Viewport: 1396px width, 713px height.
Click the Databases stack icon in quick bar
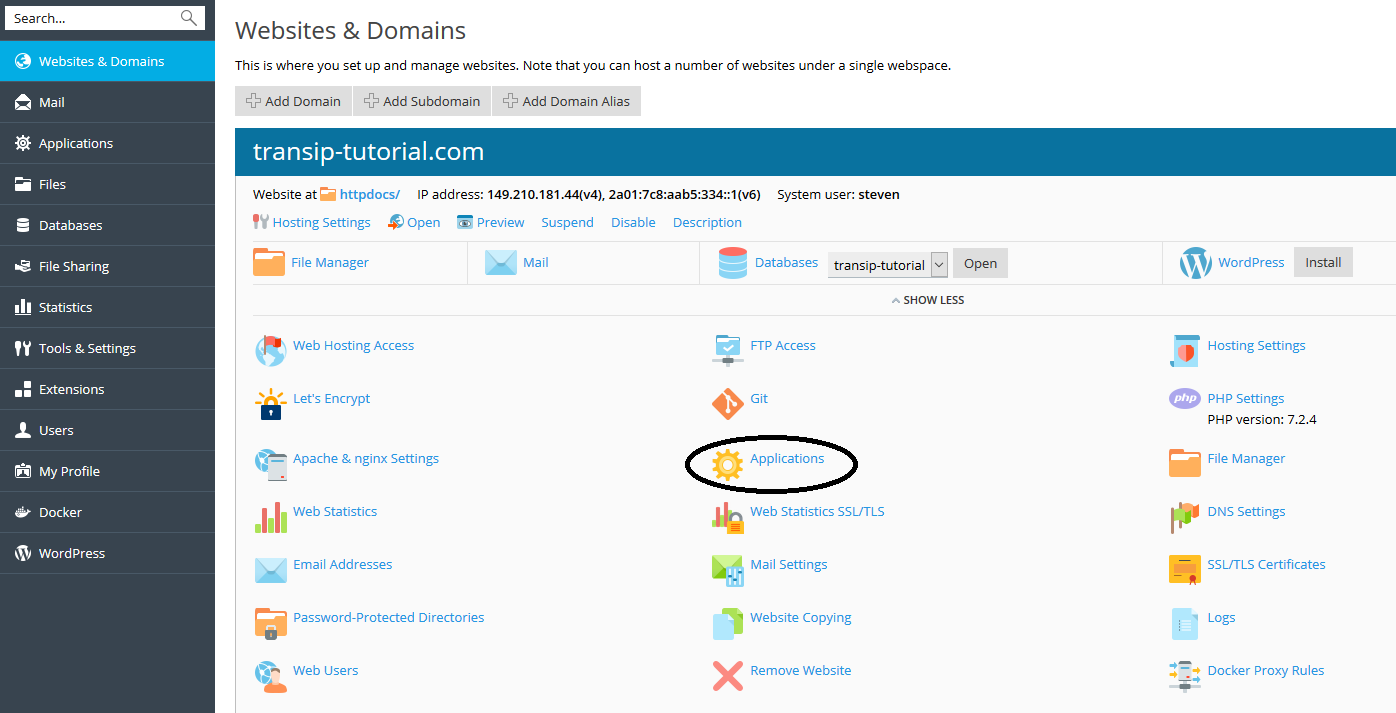pos(733,263)
